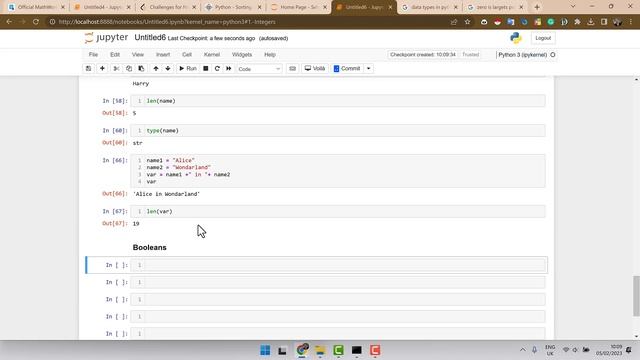This screenshot has height=360, width=640.
Task: Cut selected cells with scissors icon
Action: [x=116, y=69]
